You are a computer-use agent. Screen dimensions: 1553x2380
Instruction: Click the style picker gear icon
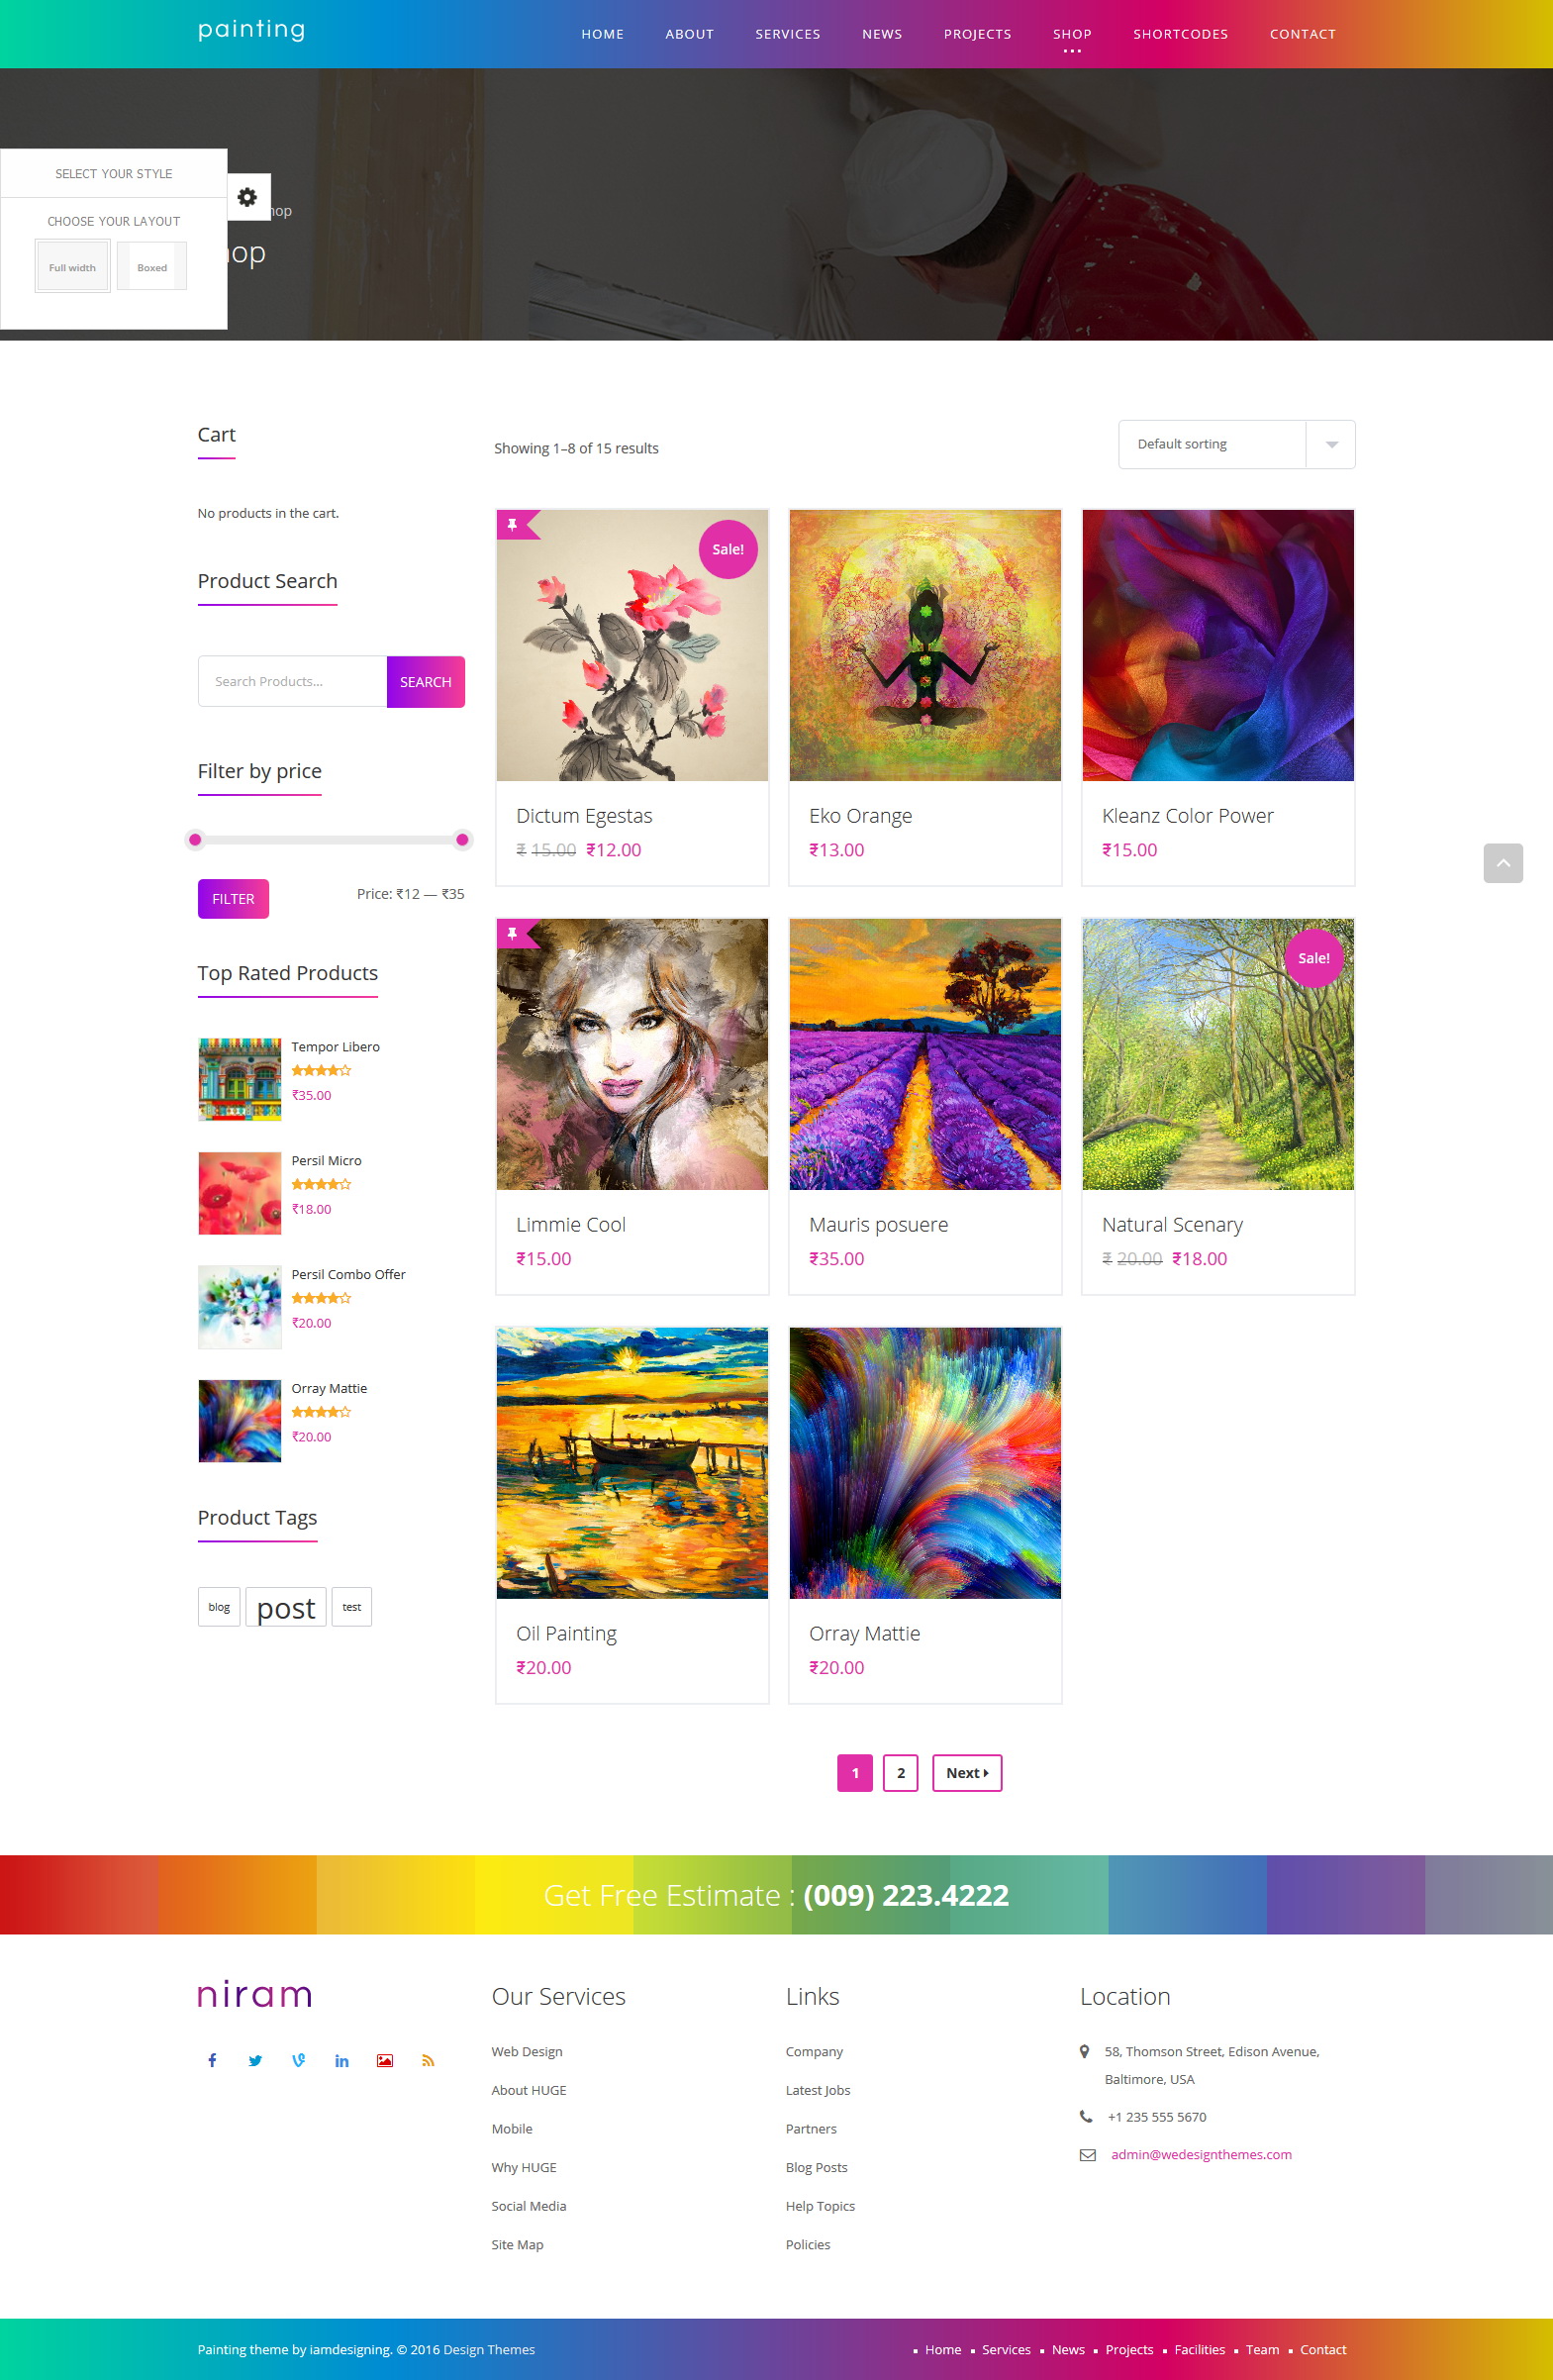pyautogui.click(x=248, y=197)
